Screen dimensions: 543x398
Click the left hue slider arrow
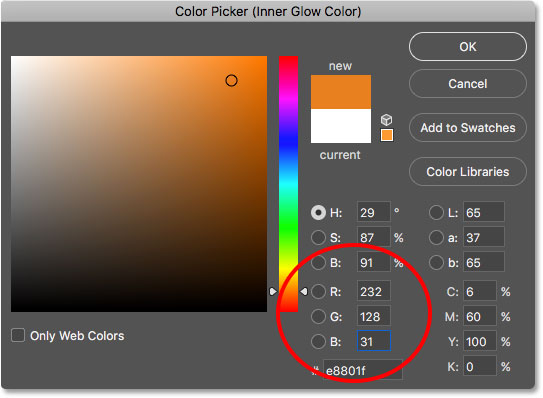(273, 292)
